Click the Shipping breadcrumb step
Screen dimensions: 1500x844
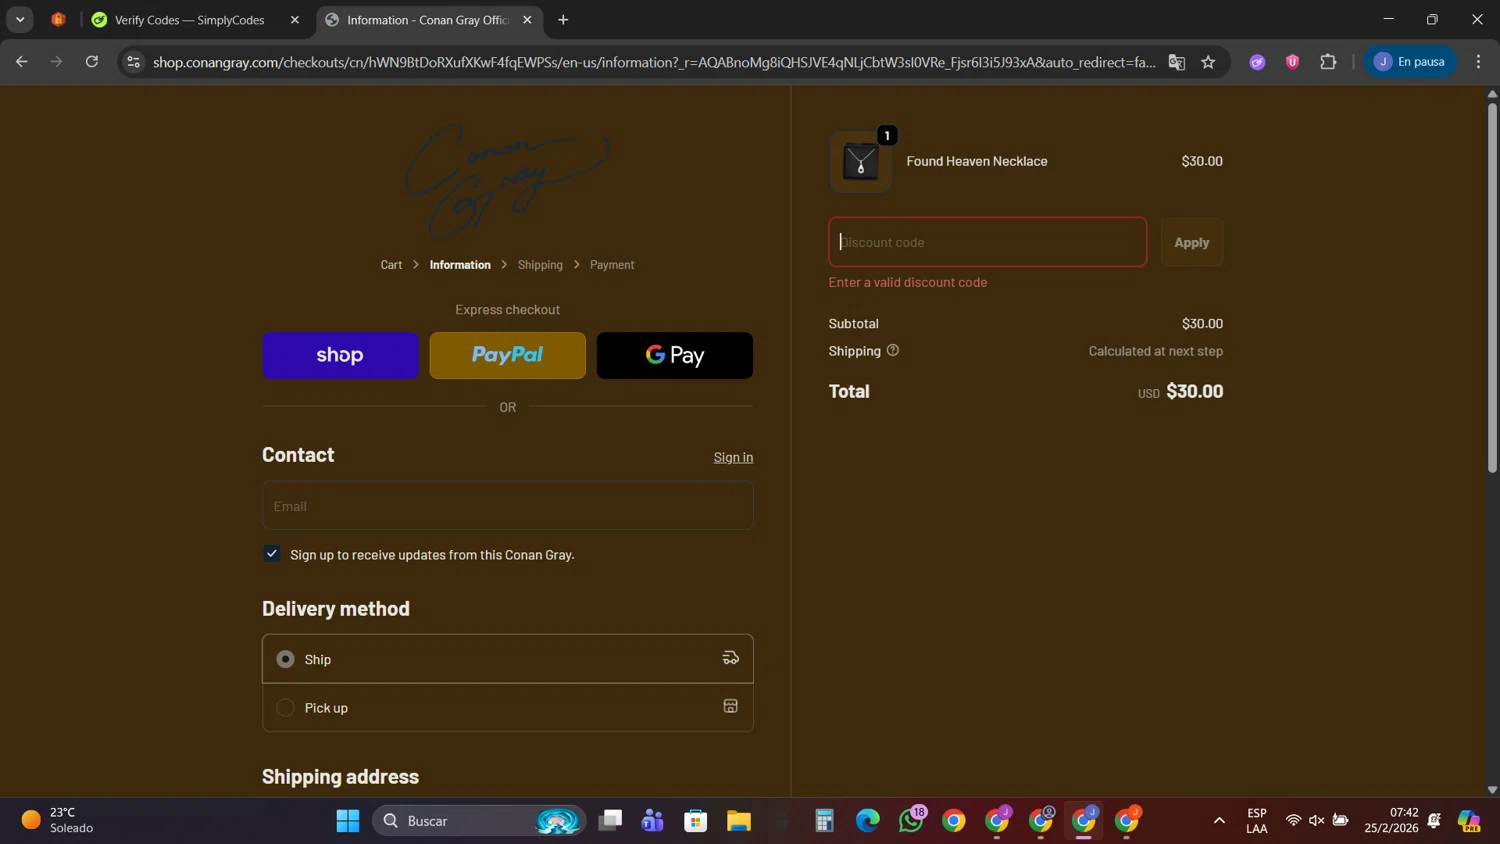(540, 265)
